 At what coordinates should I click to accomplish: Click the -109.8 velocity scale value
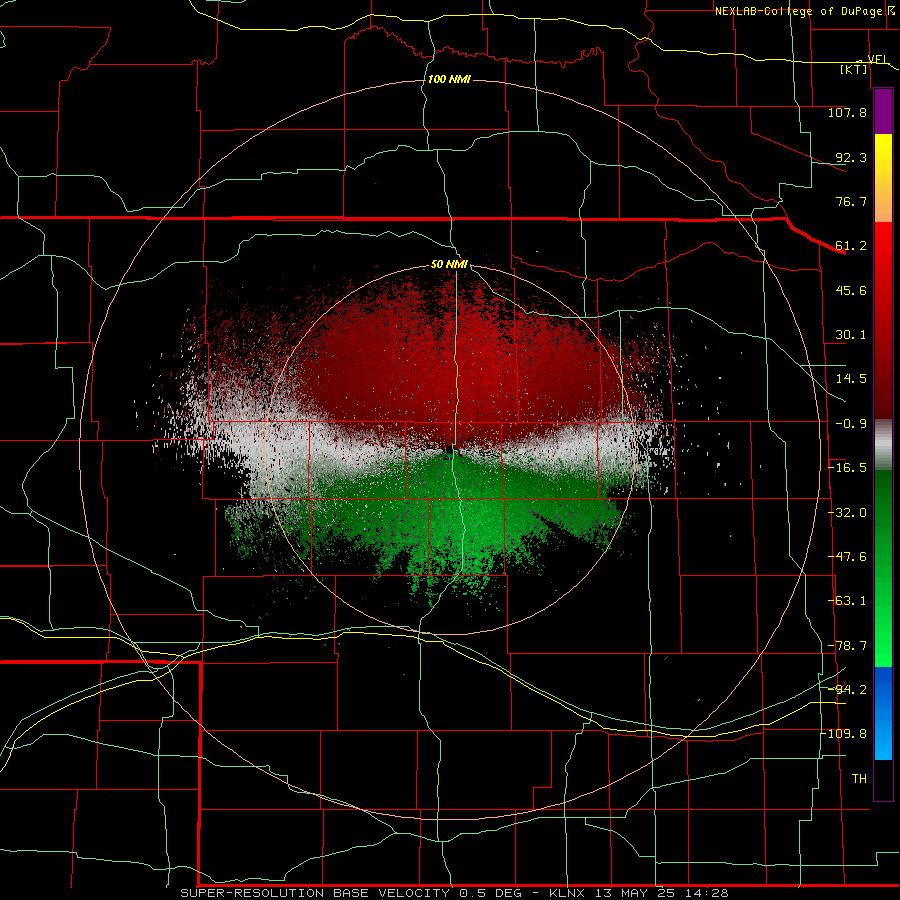(844, 734)
